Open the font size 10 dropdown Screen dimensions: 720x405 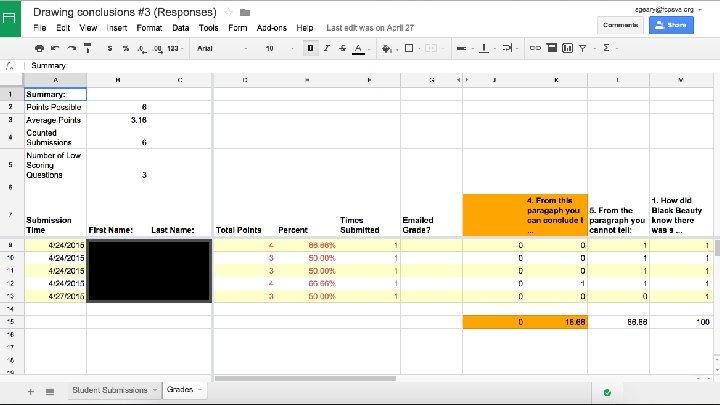click(x=279, y=48)
